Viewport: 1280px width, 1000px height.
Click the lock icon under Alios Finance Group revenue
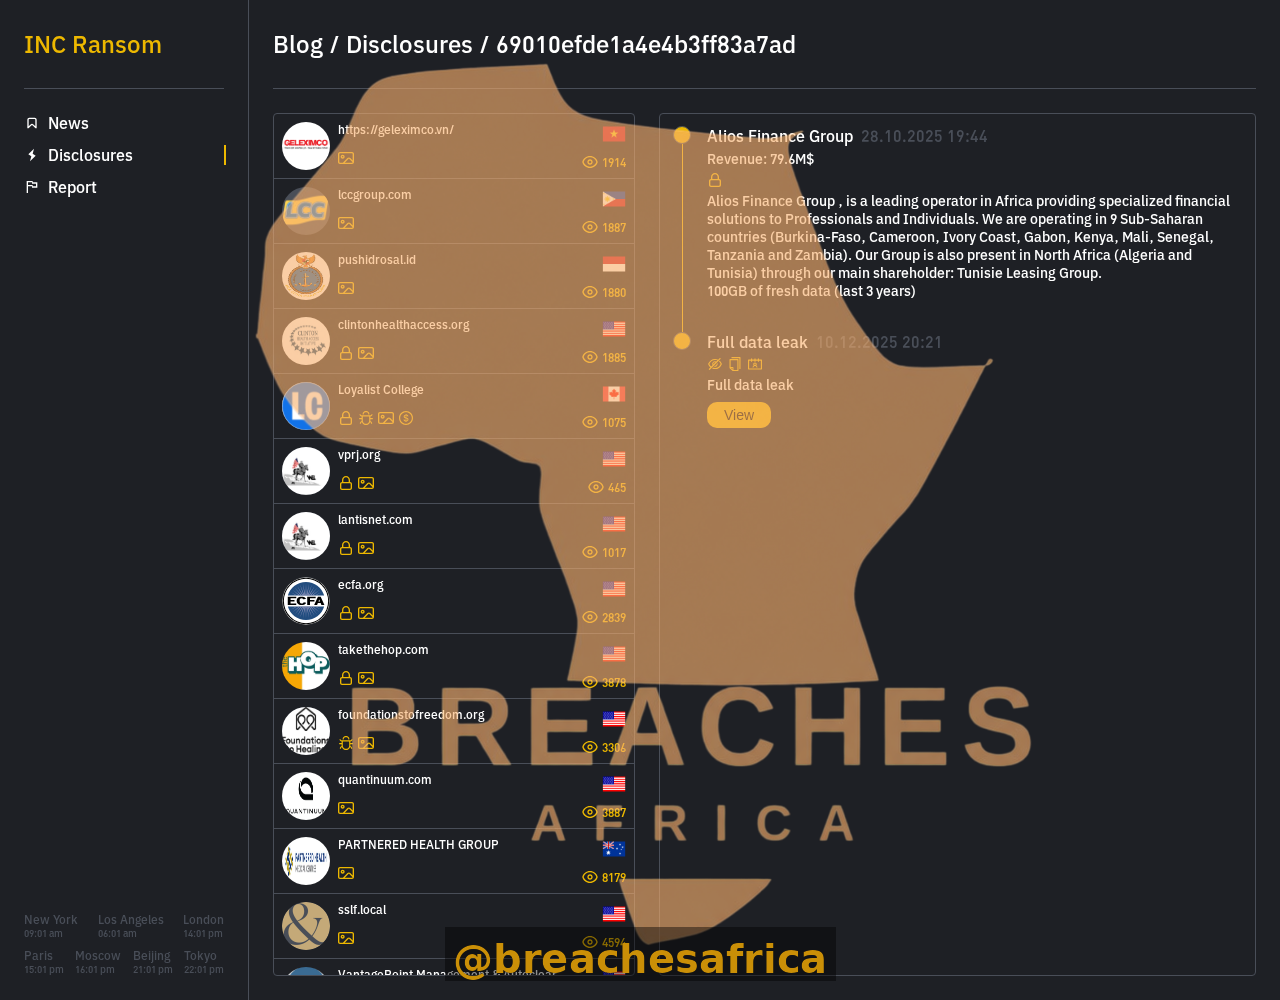point(715,180)
